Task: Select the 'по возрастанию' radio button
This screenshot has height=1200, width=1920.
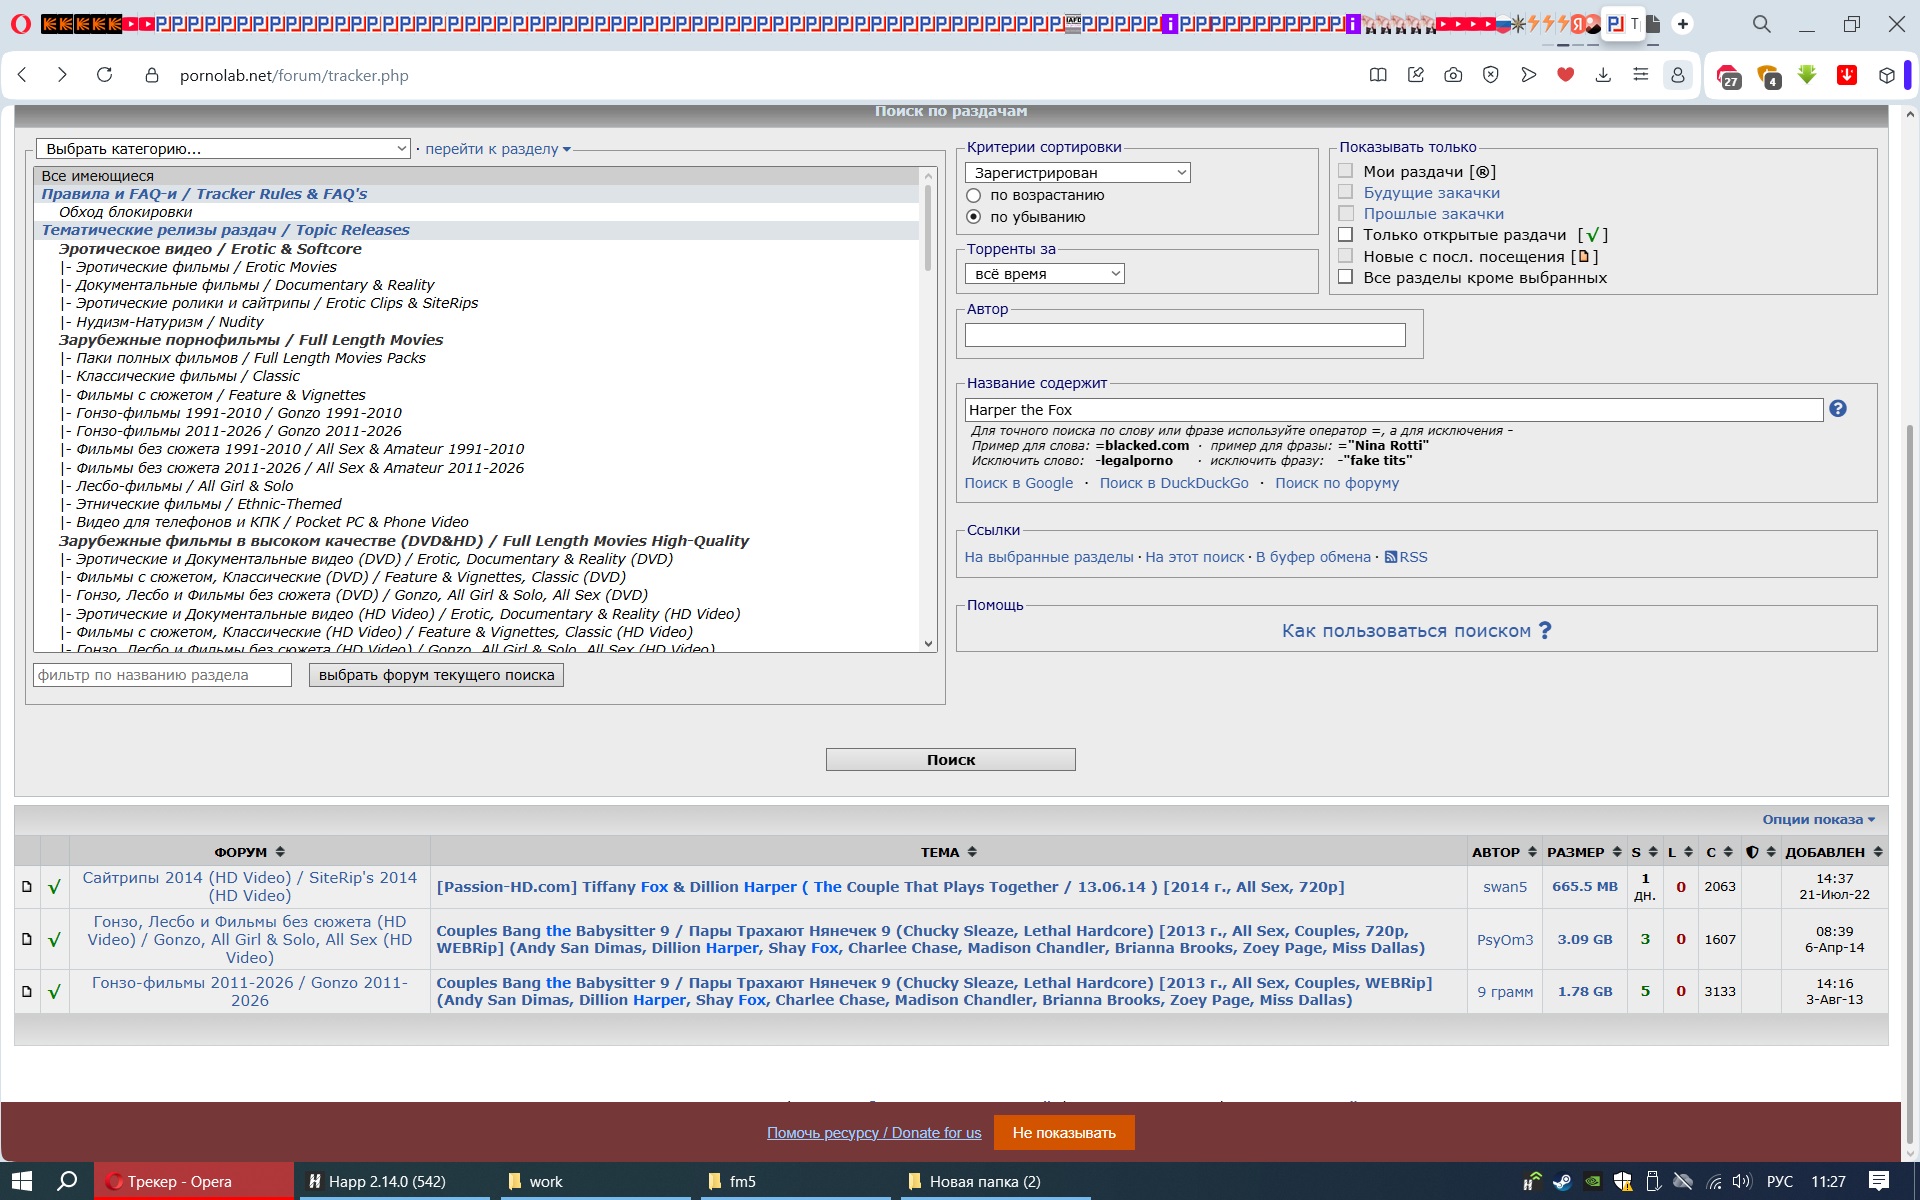Action: click(x=973, y=195)
